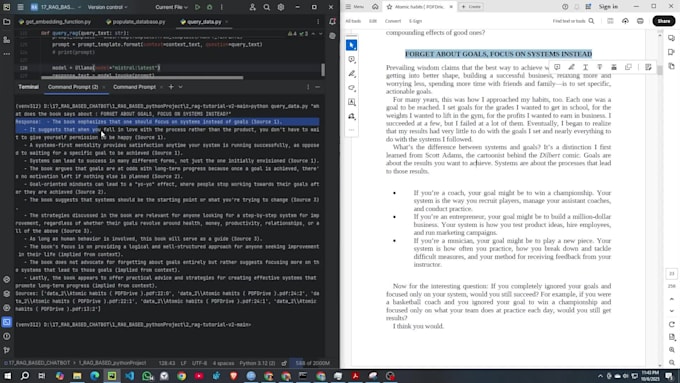Select the Draw freehand tool in Acrobat sidebar

tap(352, 88)
